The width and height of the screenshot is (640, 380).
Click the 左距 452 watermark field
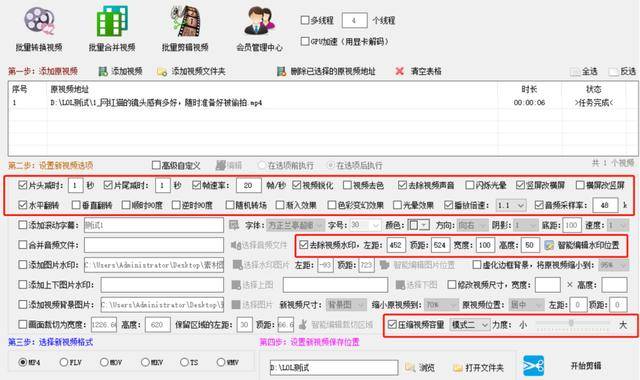click(396, 245)
